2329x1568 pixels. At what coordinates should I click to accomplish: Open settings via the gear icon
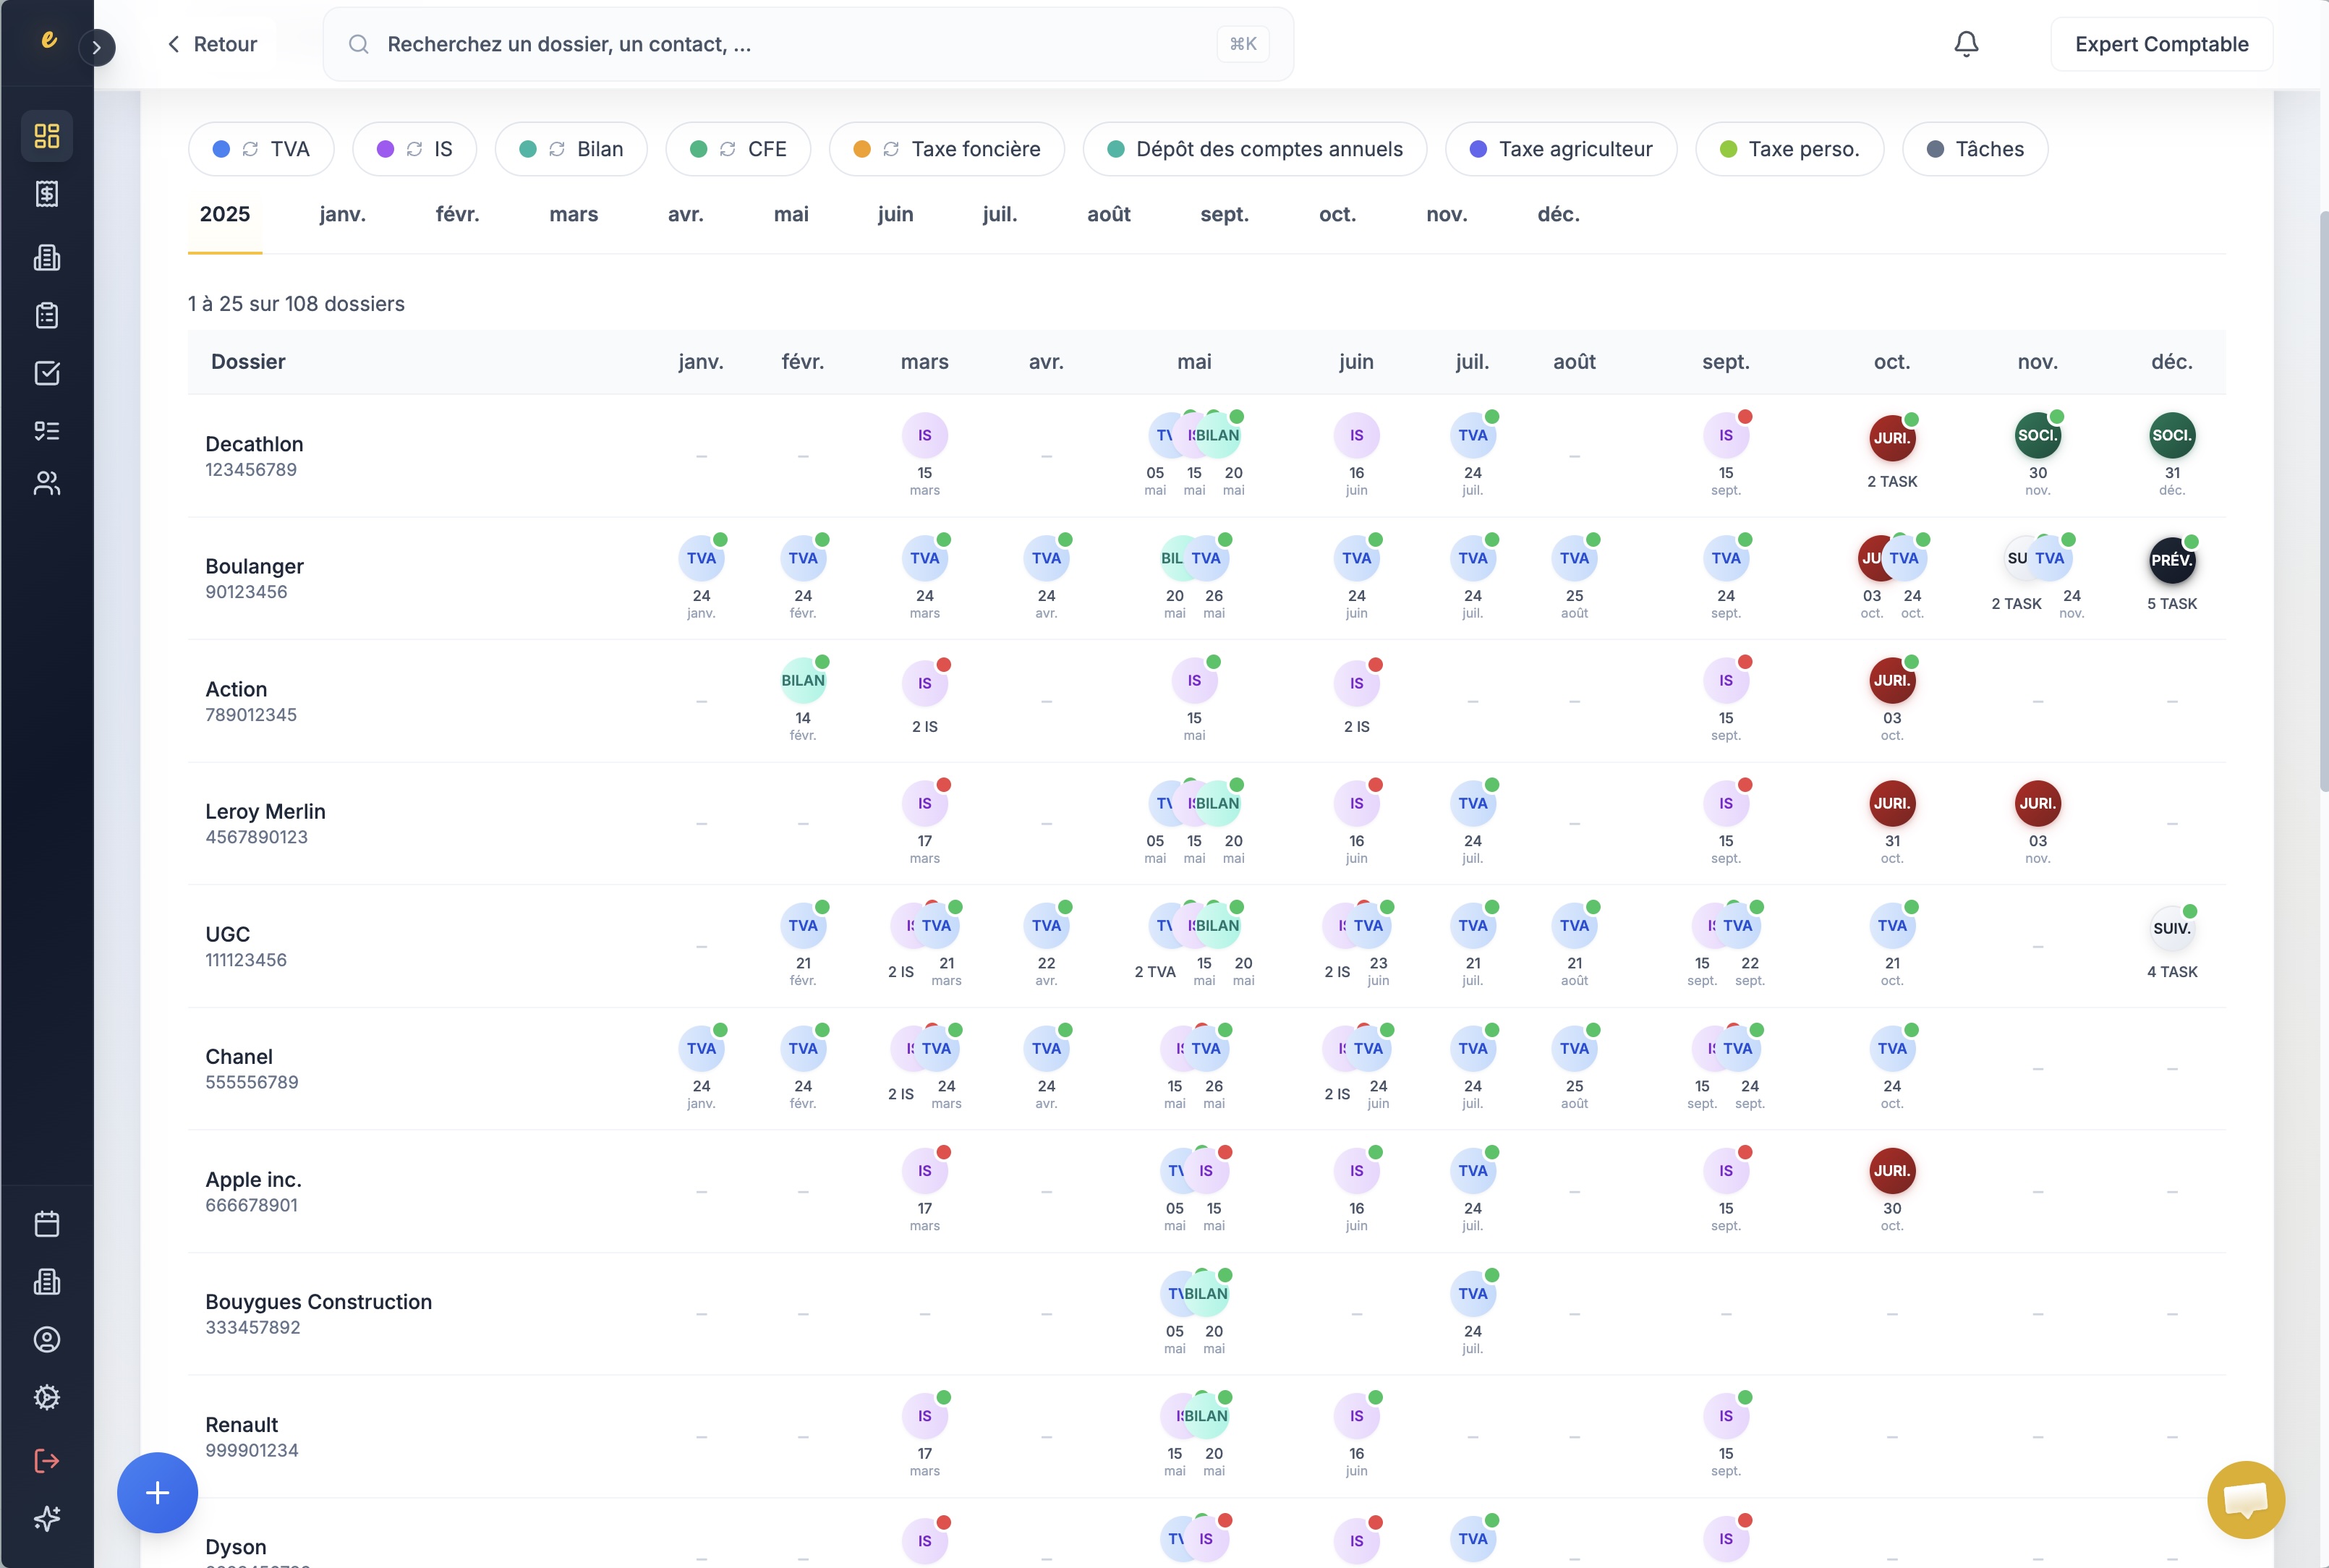pyautogui.click(x=47, y=1396)
